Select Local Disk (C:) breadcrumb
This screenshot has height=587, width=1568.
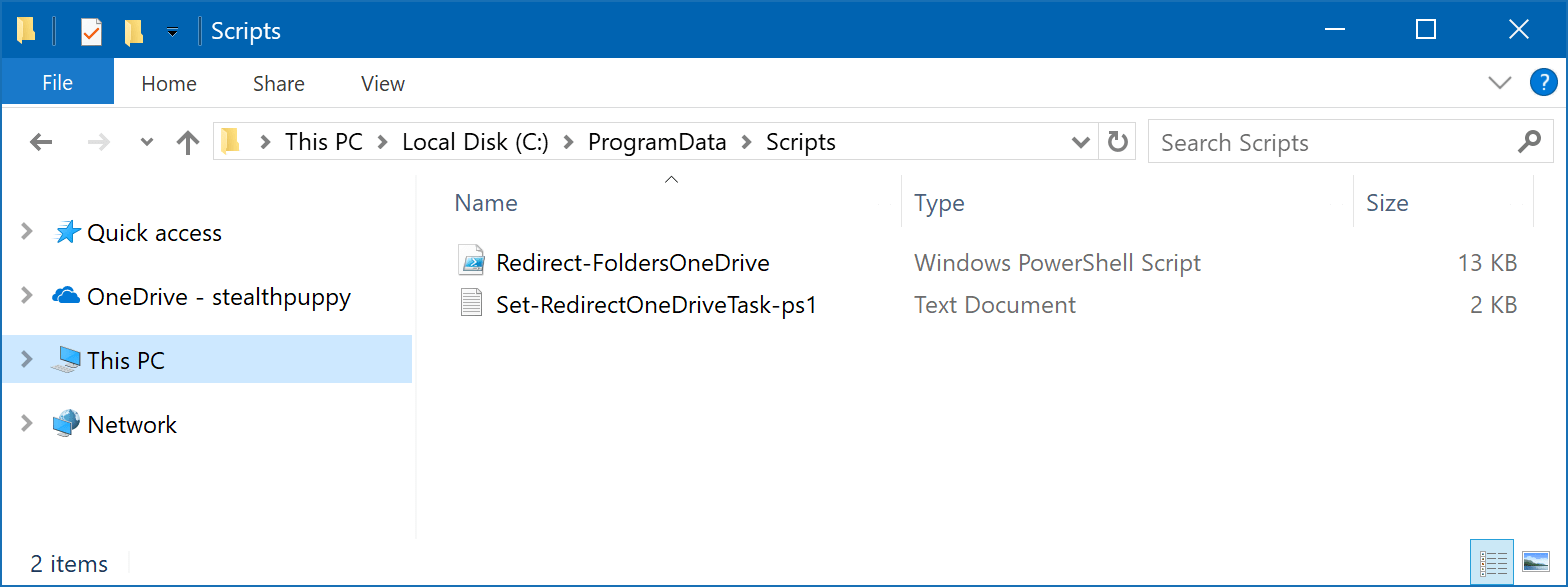pyautogui.click(x=475, y=142)
